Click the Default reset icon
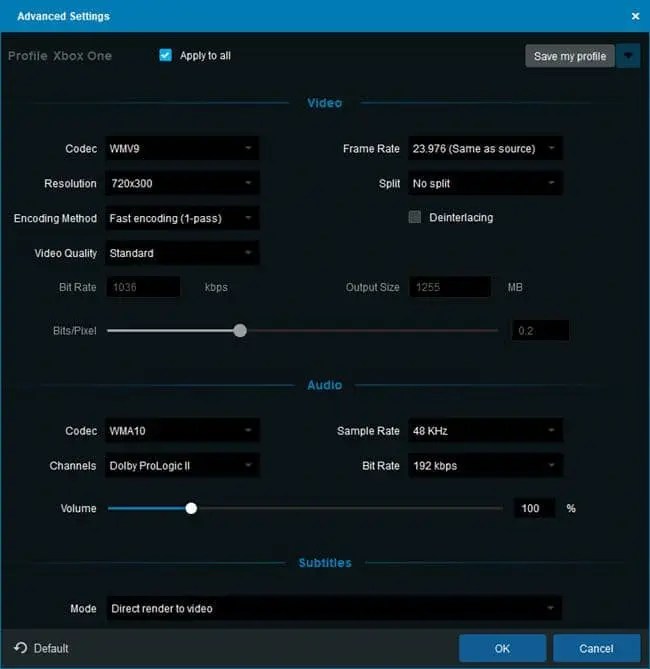The image size is (650, 669). 20,648
